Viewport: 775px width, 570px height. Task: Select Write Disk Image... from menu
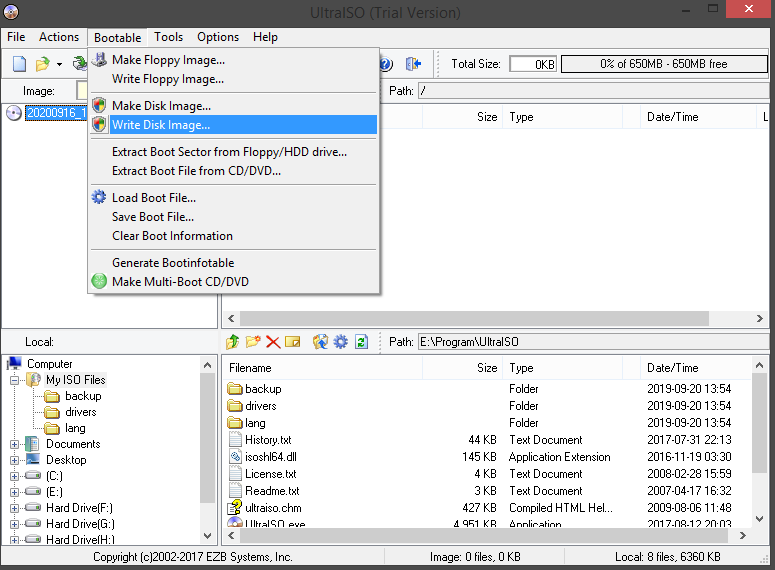[233, 125]
